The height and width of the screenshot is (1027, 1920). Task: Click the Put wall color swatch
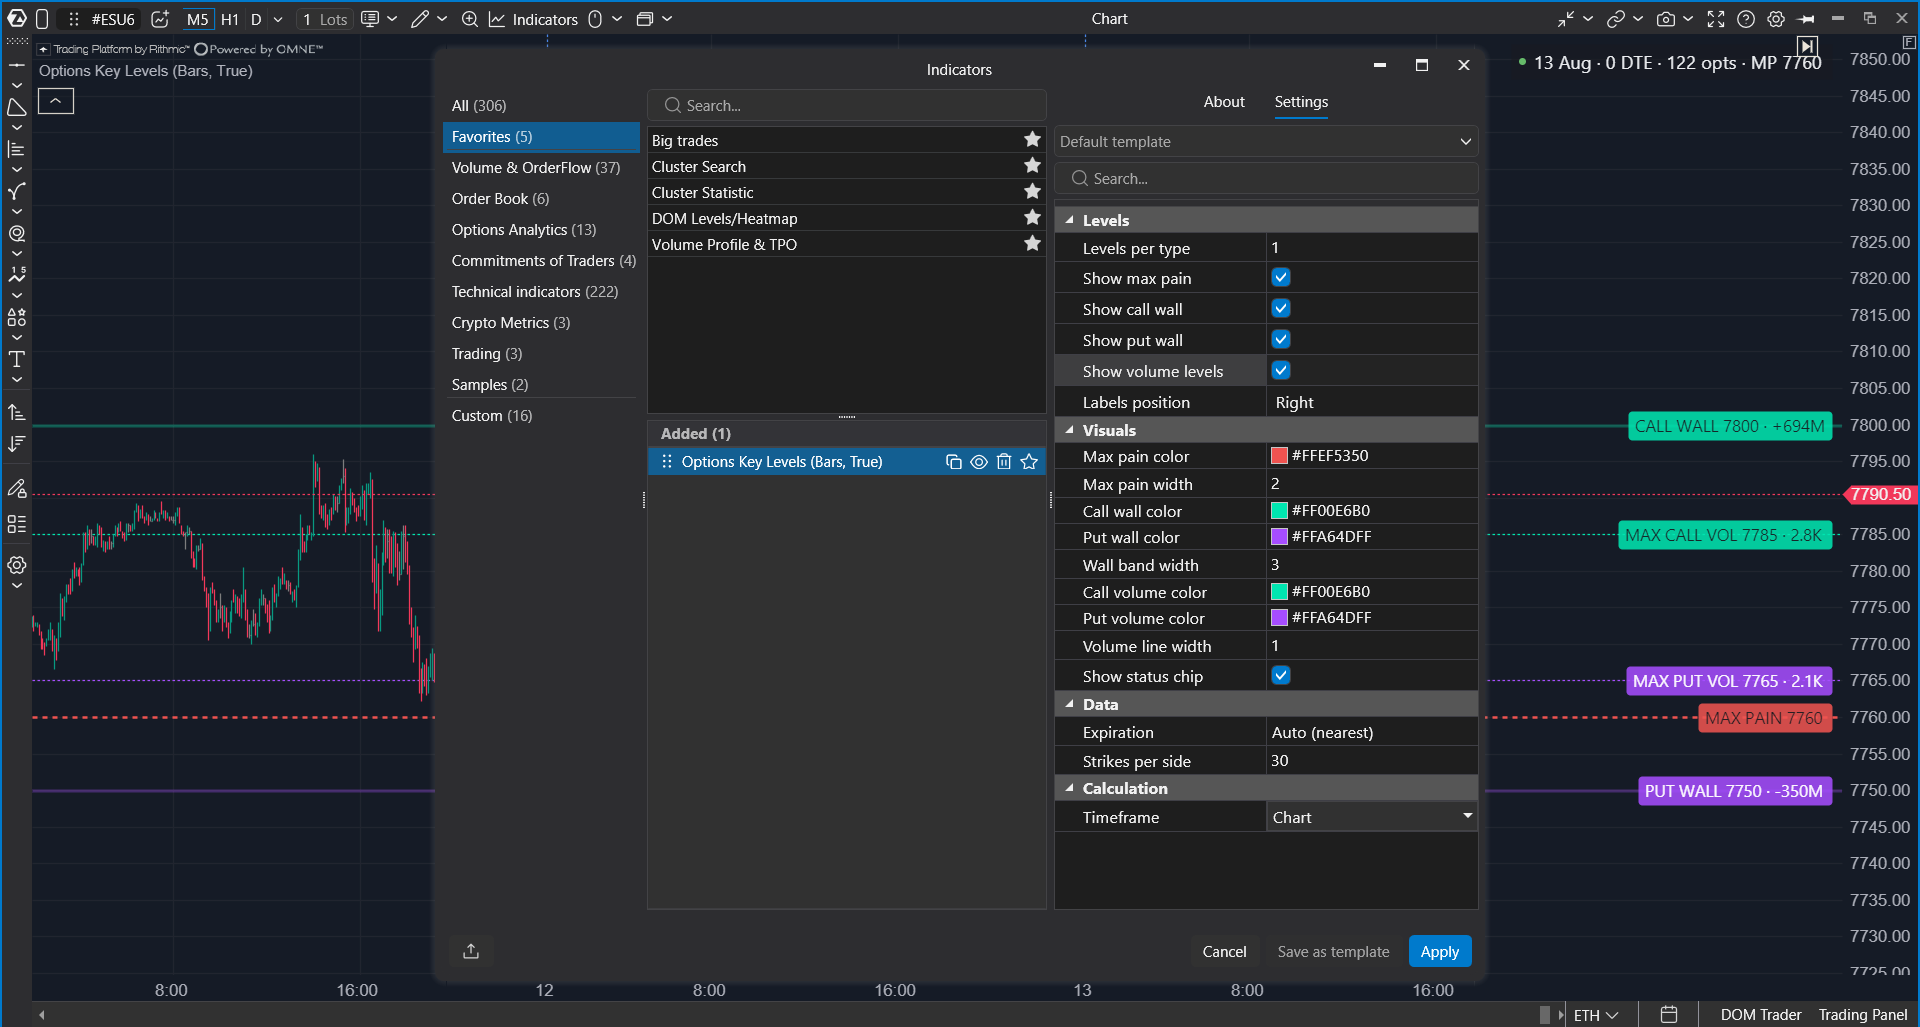pyautogui.click(x=1279, y=537)
